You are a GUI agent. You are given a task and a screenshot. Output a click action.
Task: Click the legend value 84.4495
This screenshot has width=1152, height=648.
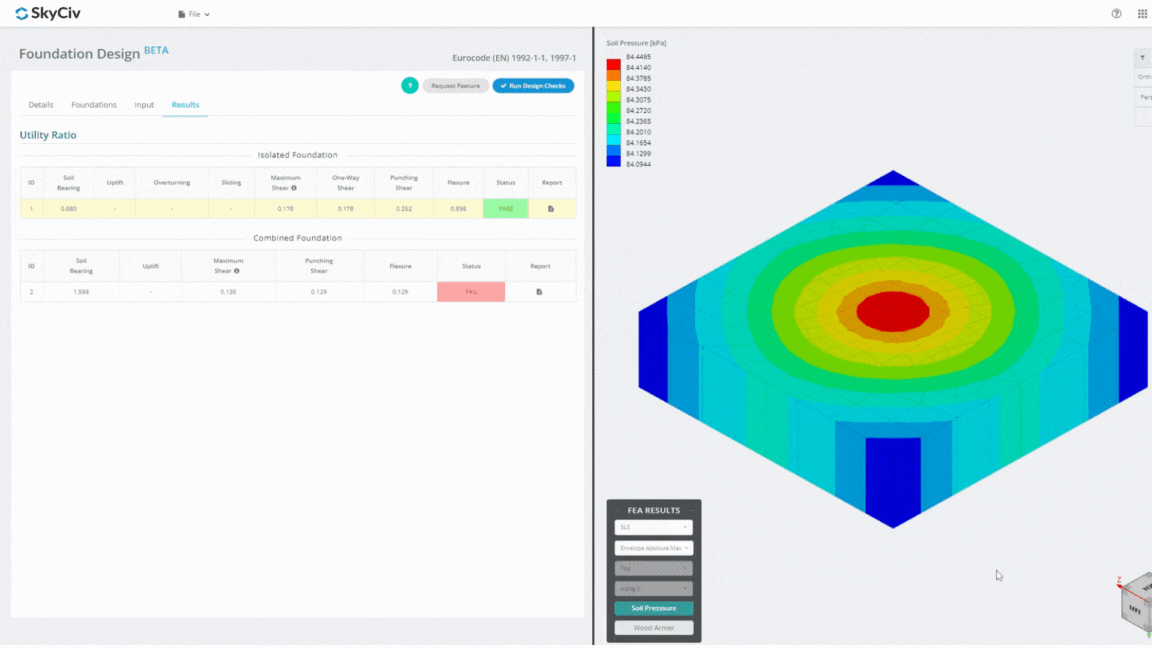[638, 57]
